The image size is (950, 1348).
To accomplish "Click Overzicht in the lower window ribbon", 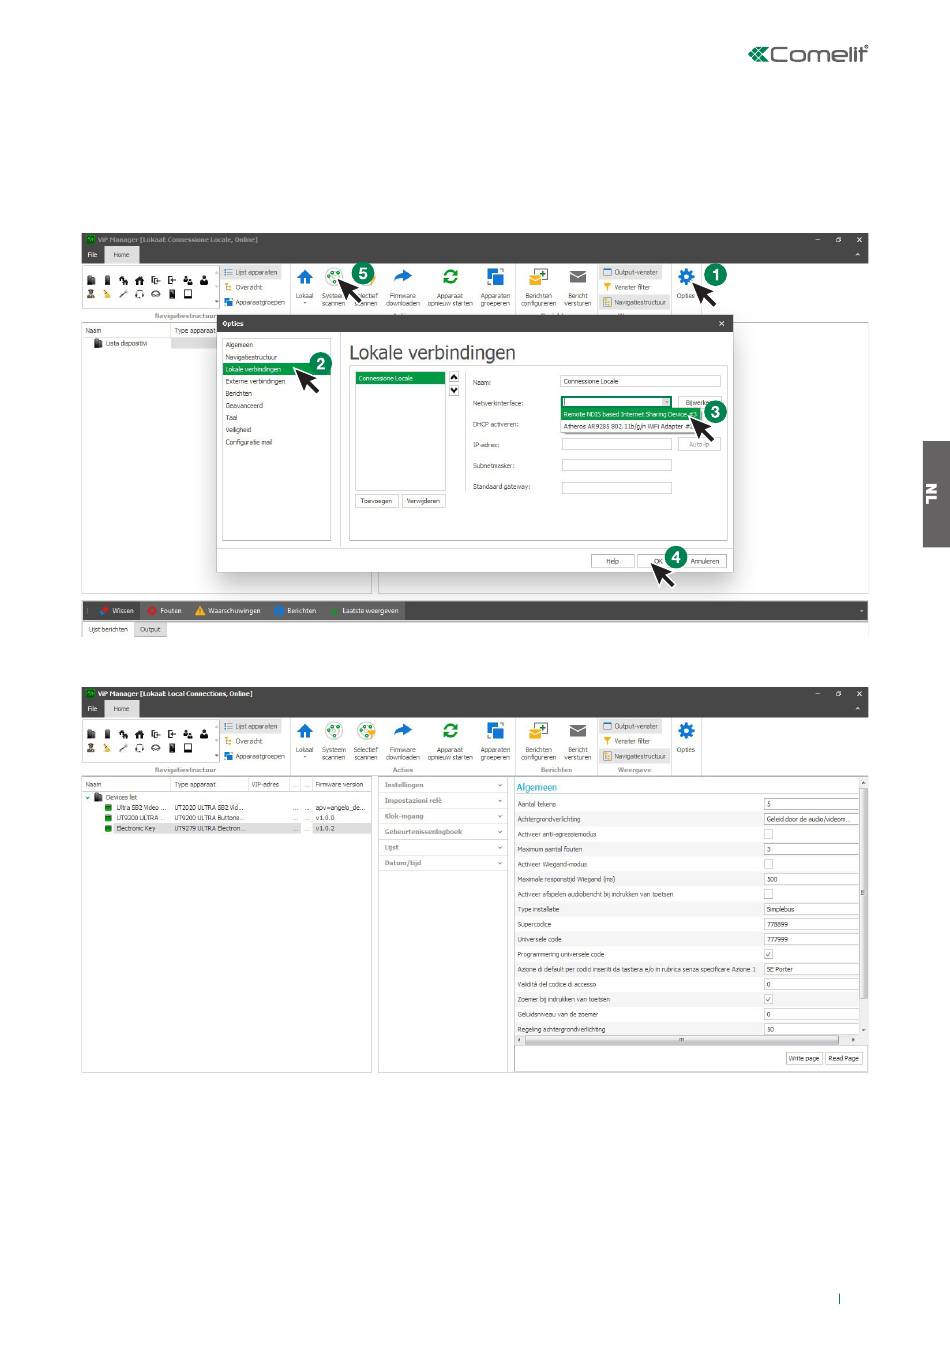I will [x=244, y=741].
